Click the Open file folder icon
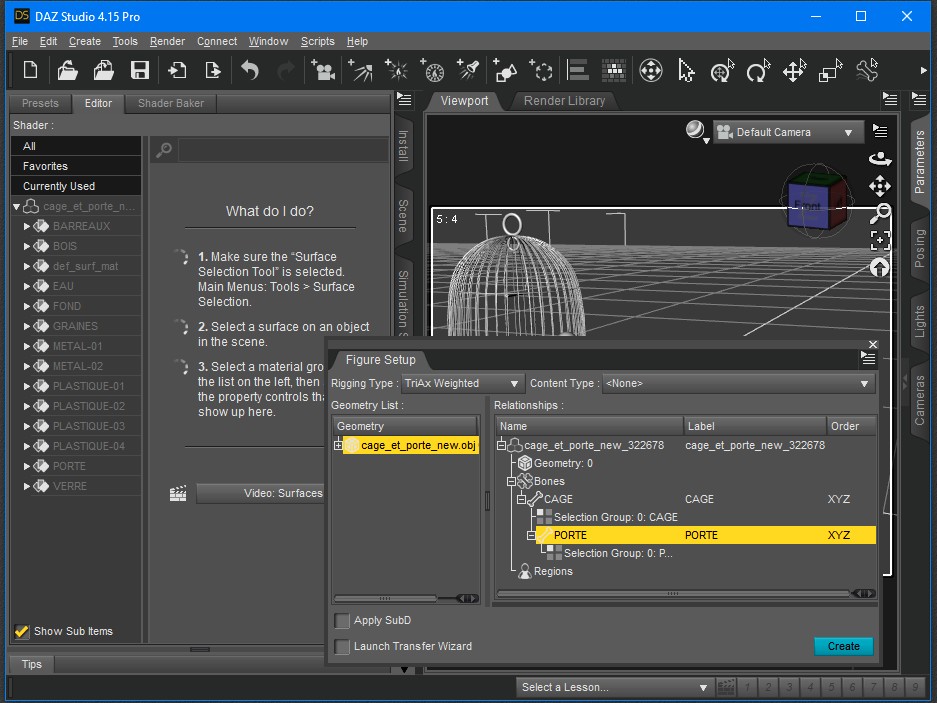Viewport: 937px width, 703px height. 68,71
